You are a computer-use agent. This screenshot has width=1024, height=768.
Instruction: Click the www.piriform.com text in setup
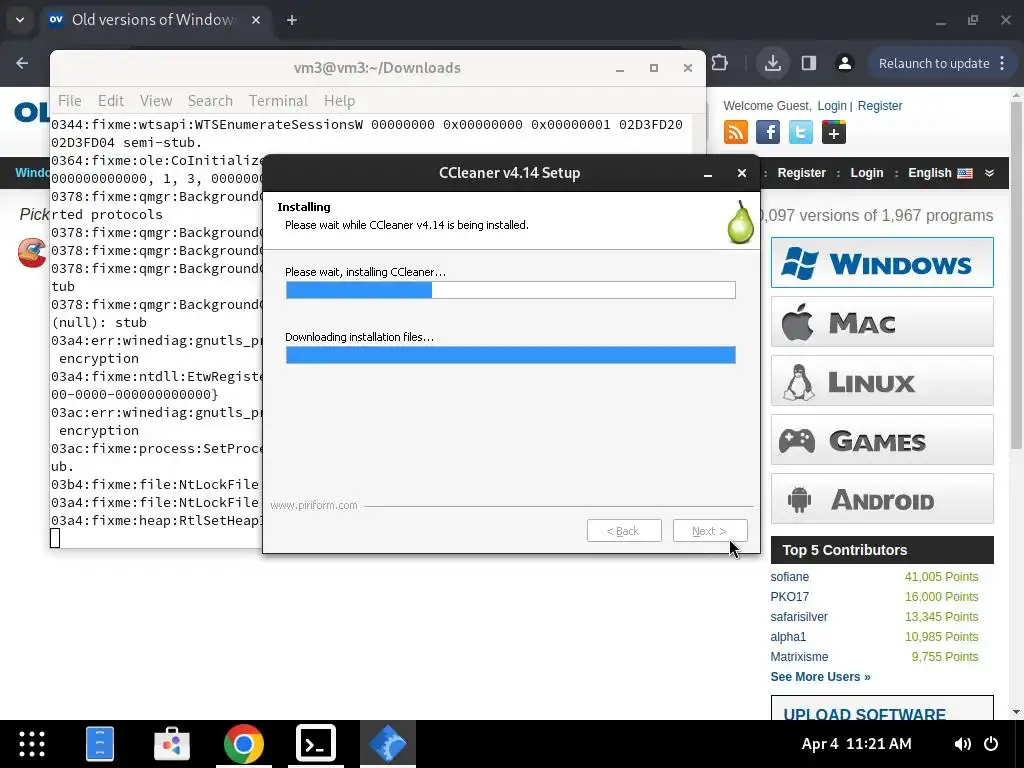tap(313, 505)
